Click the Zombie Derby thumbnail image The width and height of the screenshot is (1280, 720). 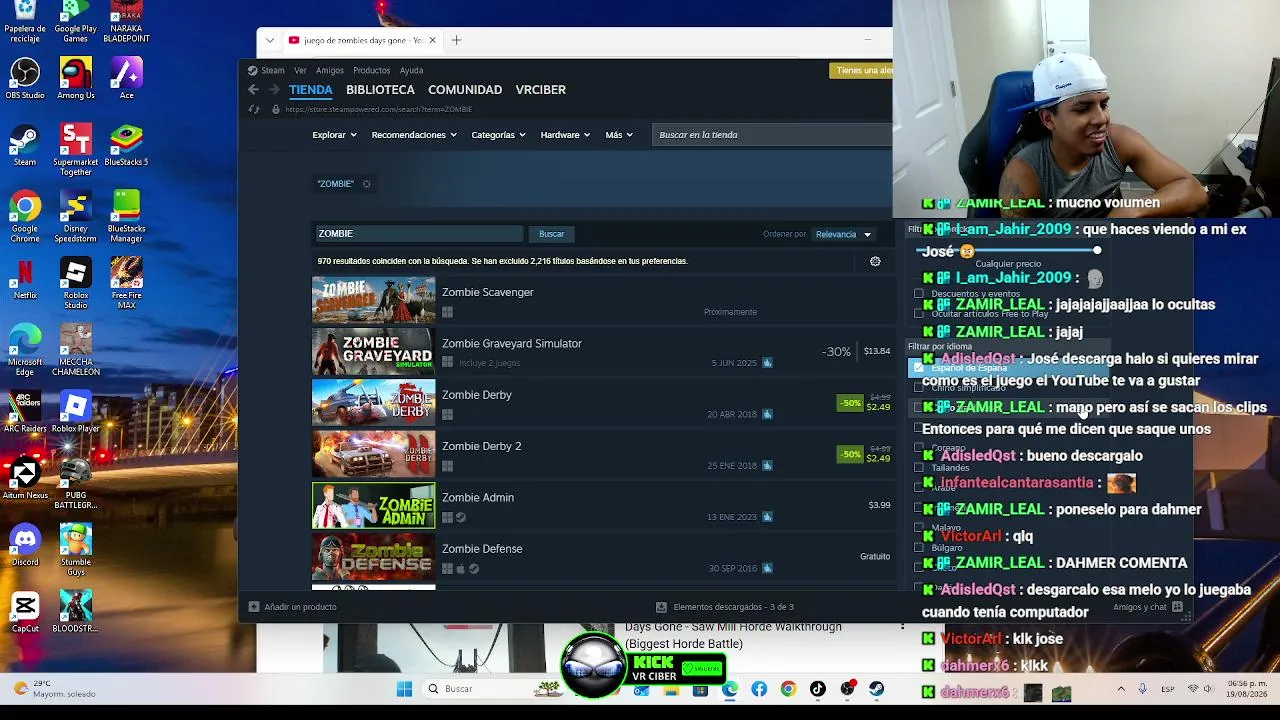tap(374, 402)
